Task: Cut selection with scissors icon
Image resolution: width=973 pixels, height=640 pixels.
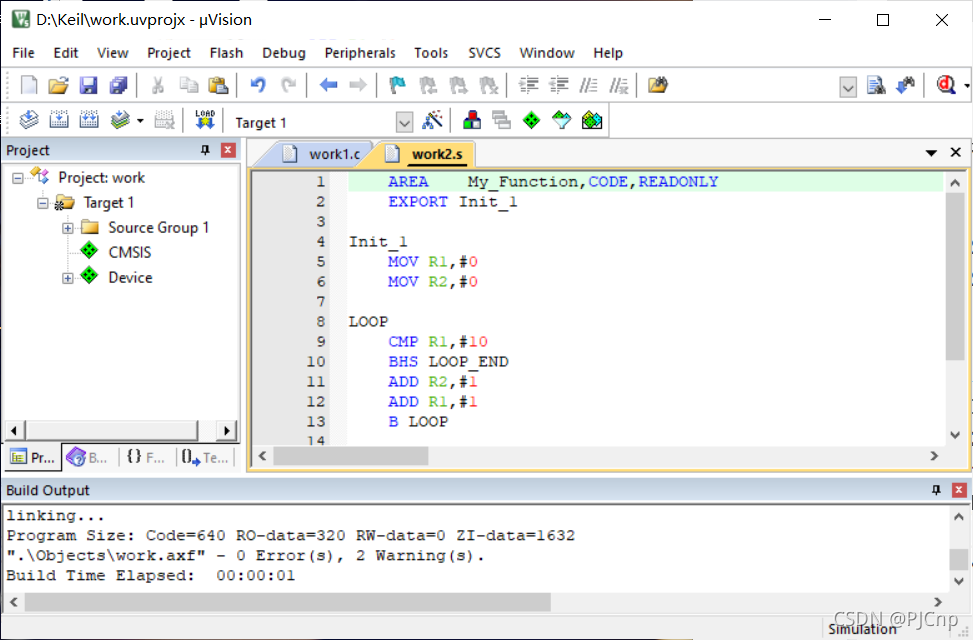Action: [x=158, y=85]
